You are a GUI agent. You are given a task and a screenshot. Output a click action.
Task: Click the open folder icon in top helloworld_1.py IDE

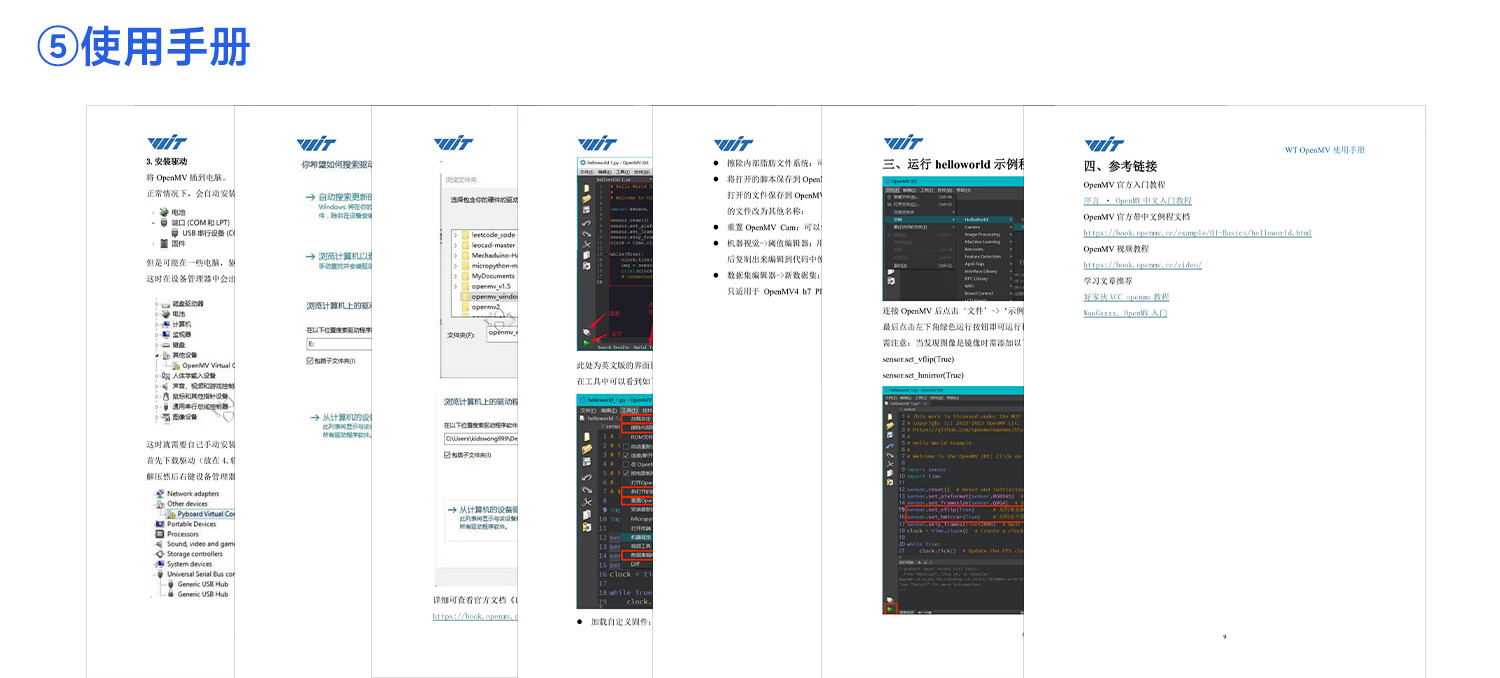tap(587, 199)
